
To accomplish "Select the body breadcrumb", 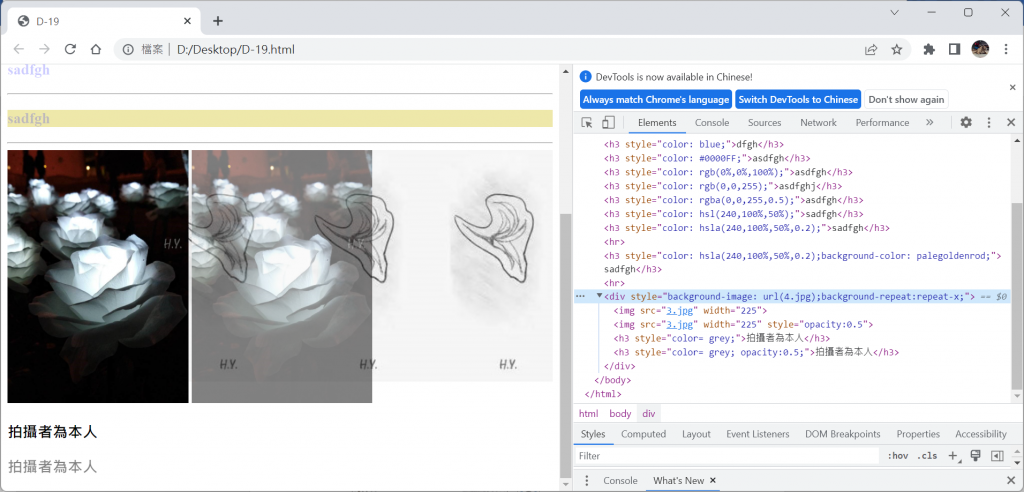I will point(620,414).
